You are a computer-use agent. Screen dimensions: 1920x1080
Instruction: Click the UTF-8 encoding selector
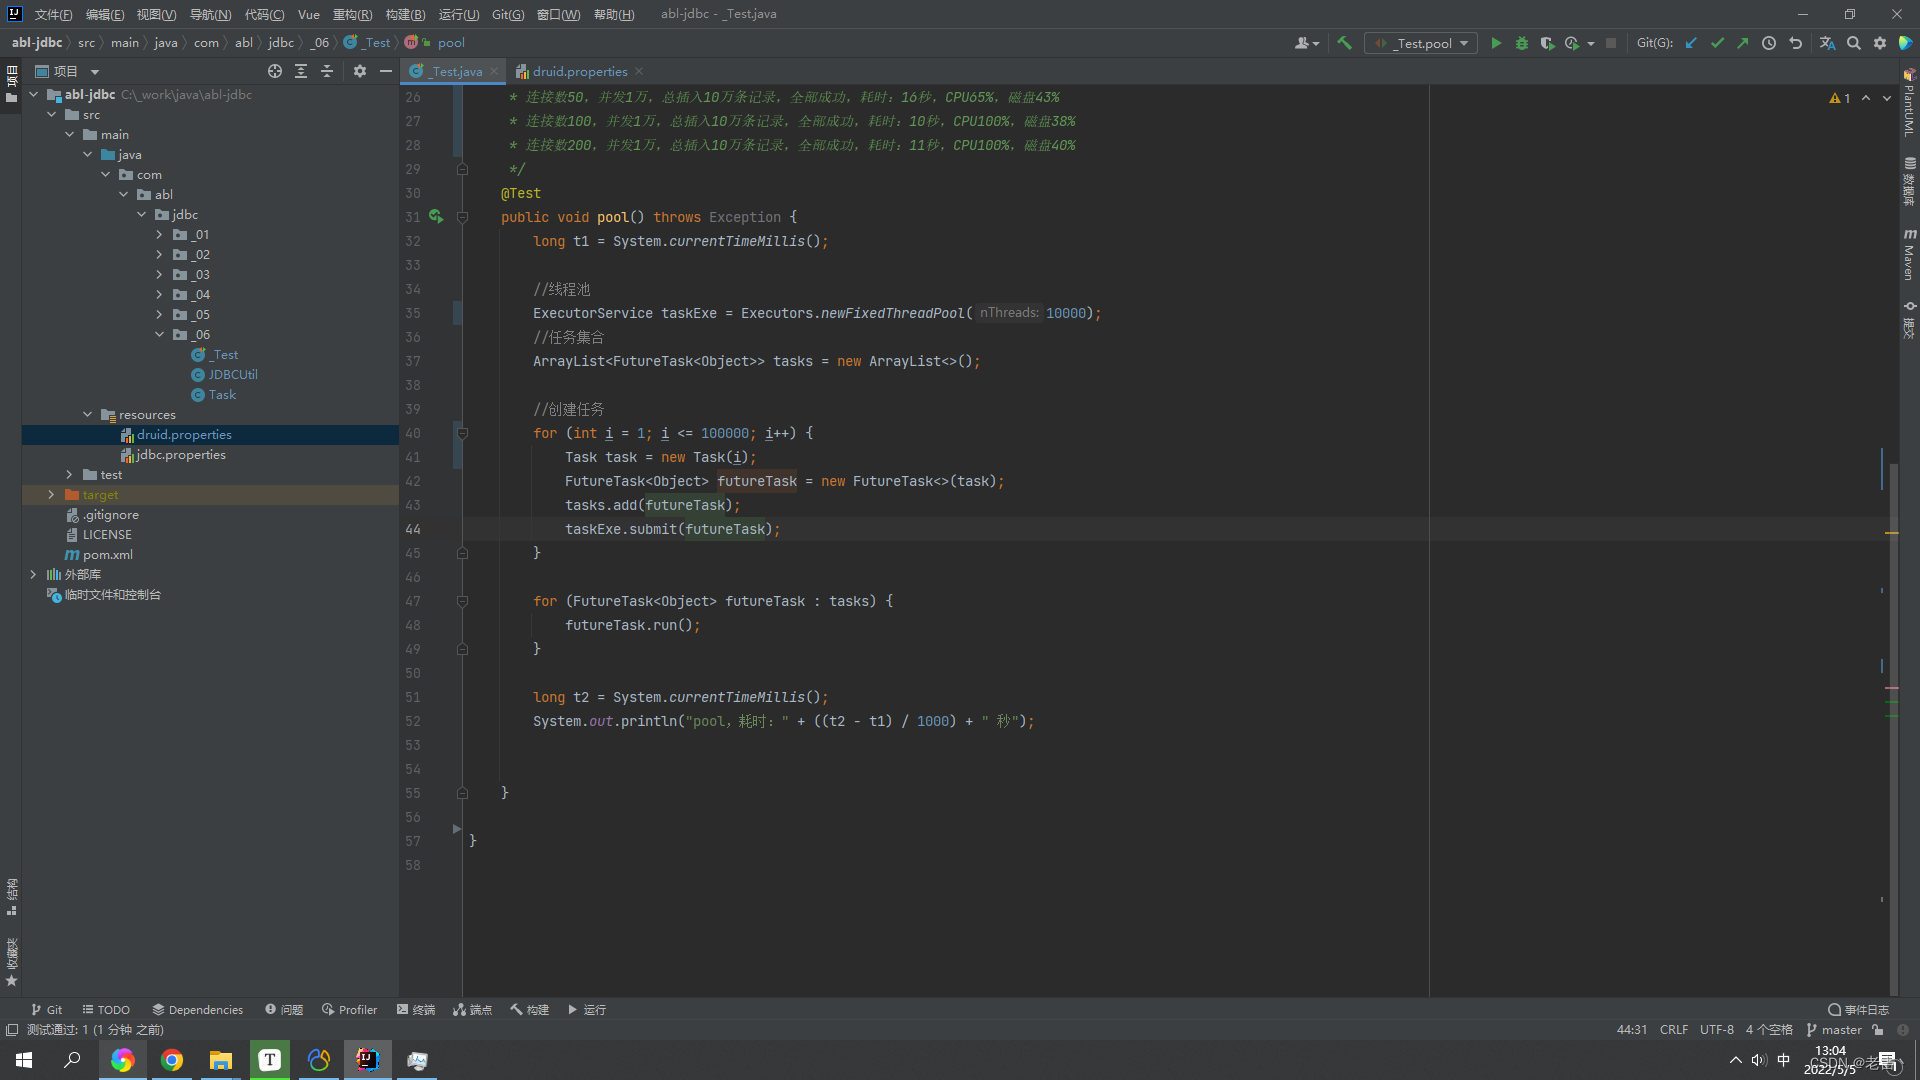pos(1717,1029)
